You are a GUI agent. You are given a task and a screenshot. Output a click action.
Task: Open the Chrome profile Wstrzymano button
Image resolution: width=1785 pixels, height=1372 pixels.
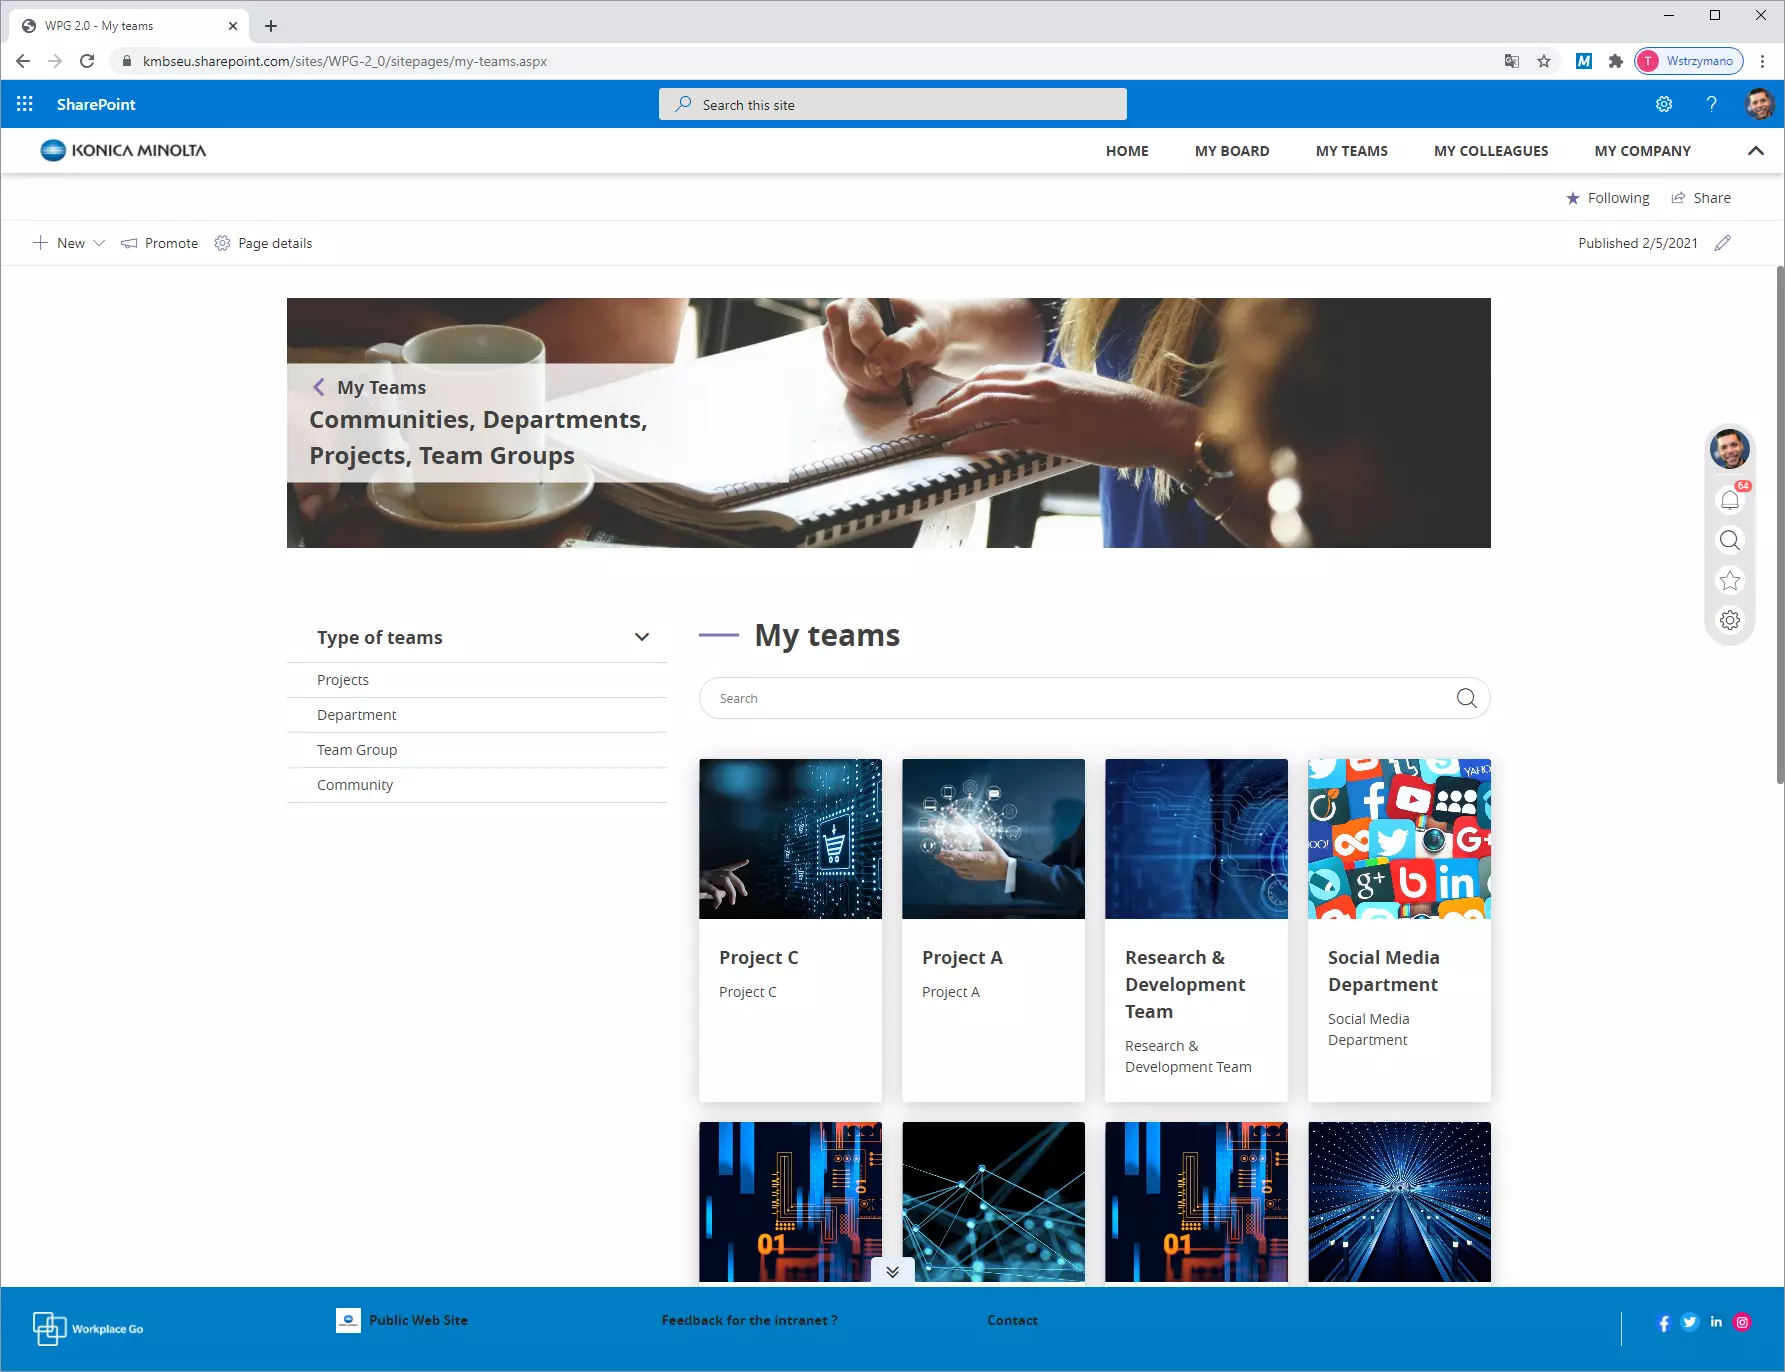pos(1689,61)
